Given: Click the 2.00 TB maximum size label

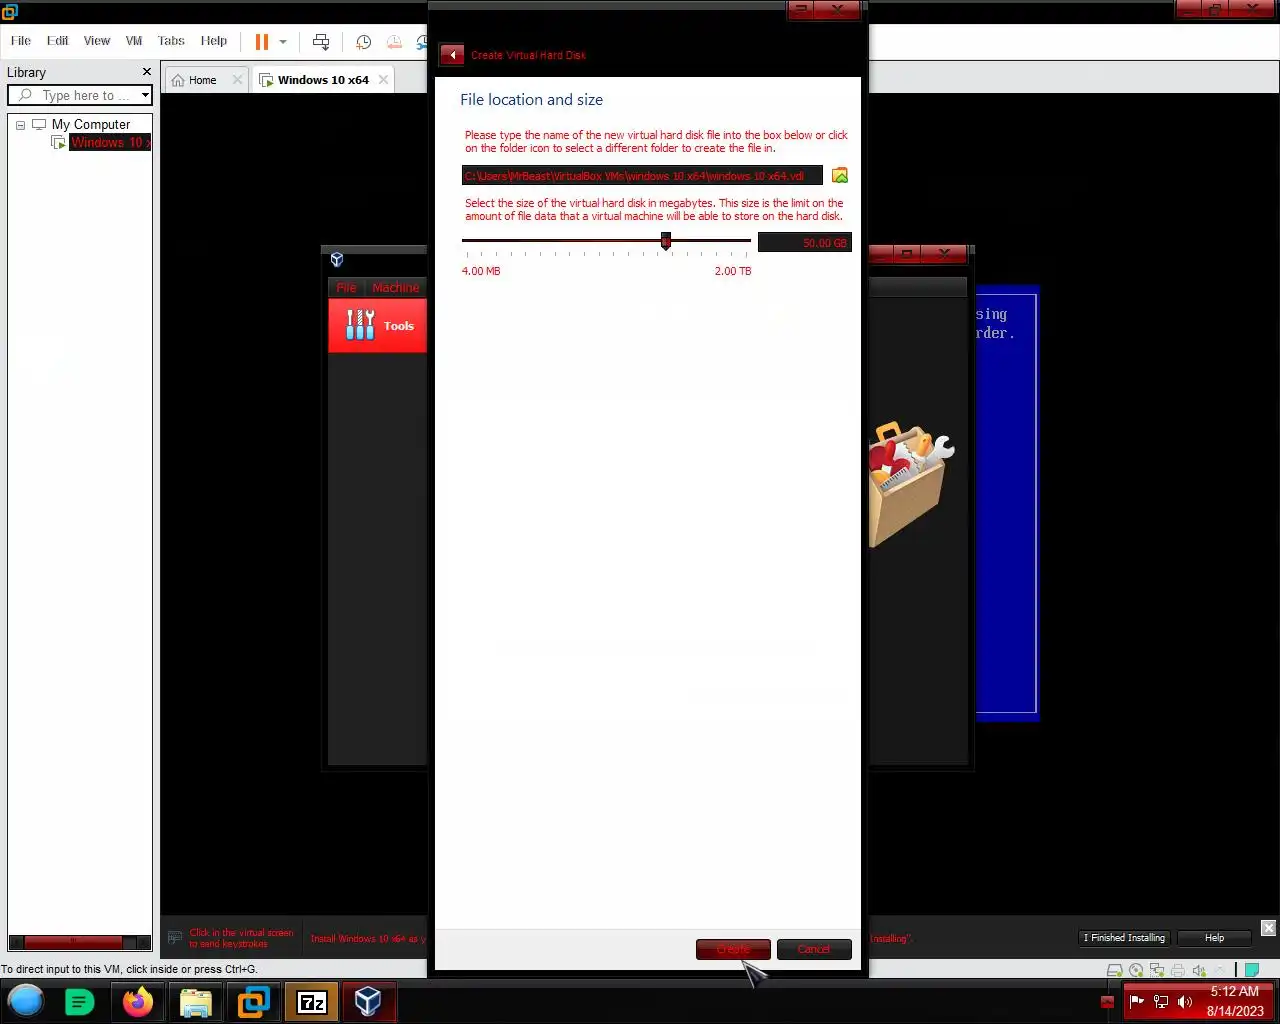Looking at the screenshot, I should click(x=733, y=271).
